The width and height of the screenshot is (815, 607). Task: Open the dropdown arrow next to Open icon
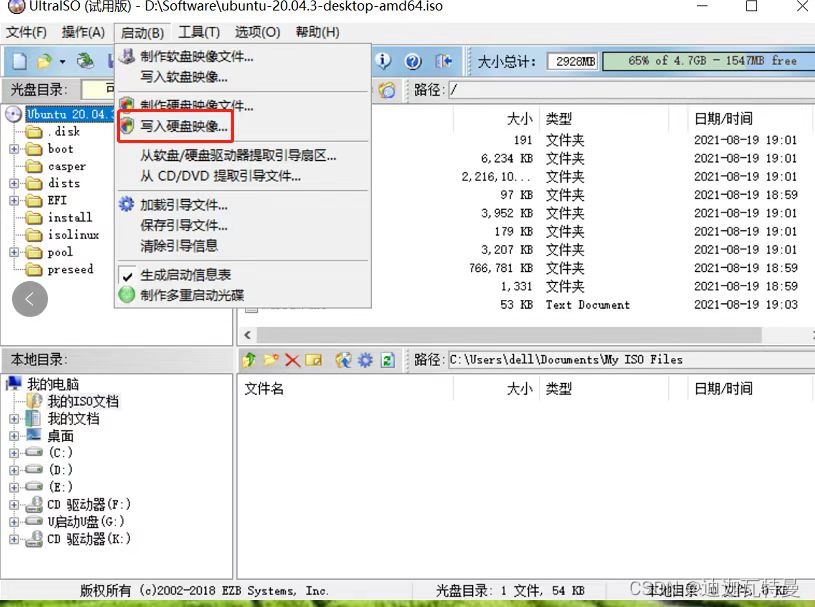(x=62, y=62)
